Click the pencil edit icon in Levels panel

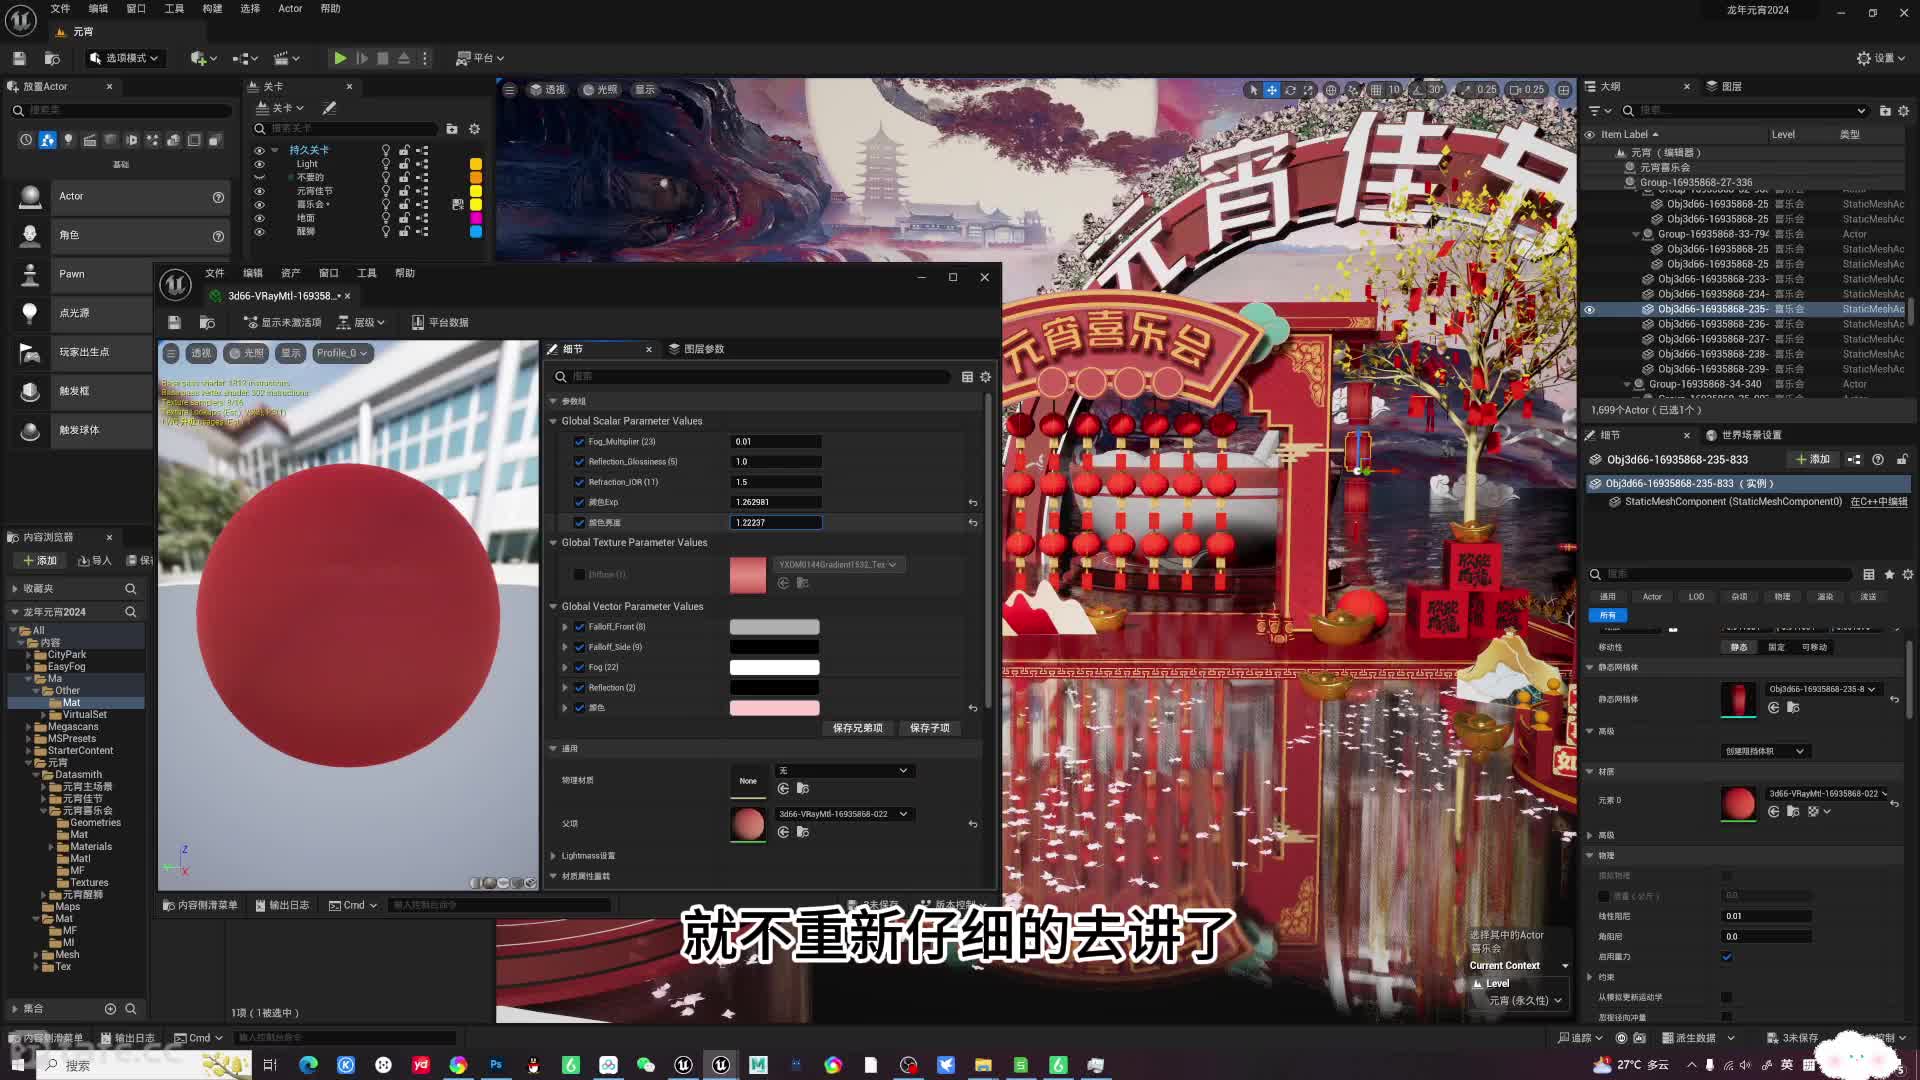coord(329,108)
